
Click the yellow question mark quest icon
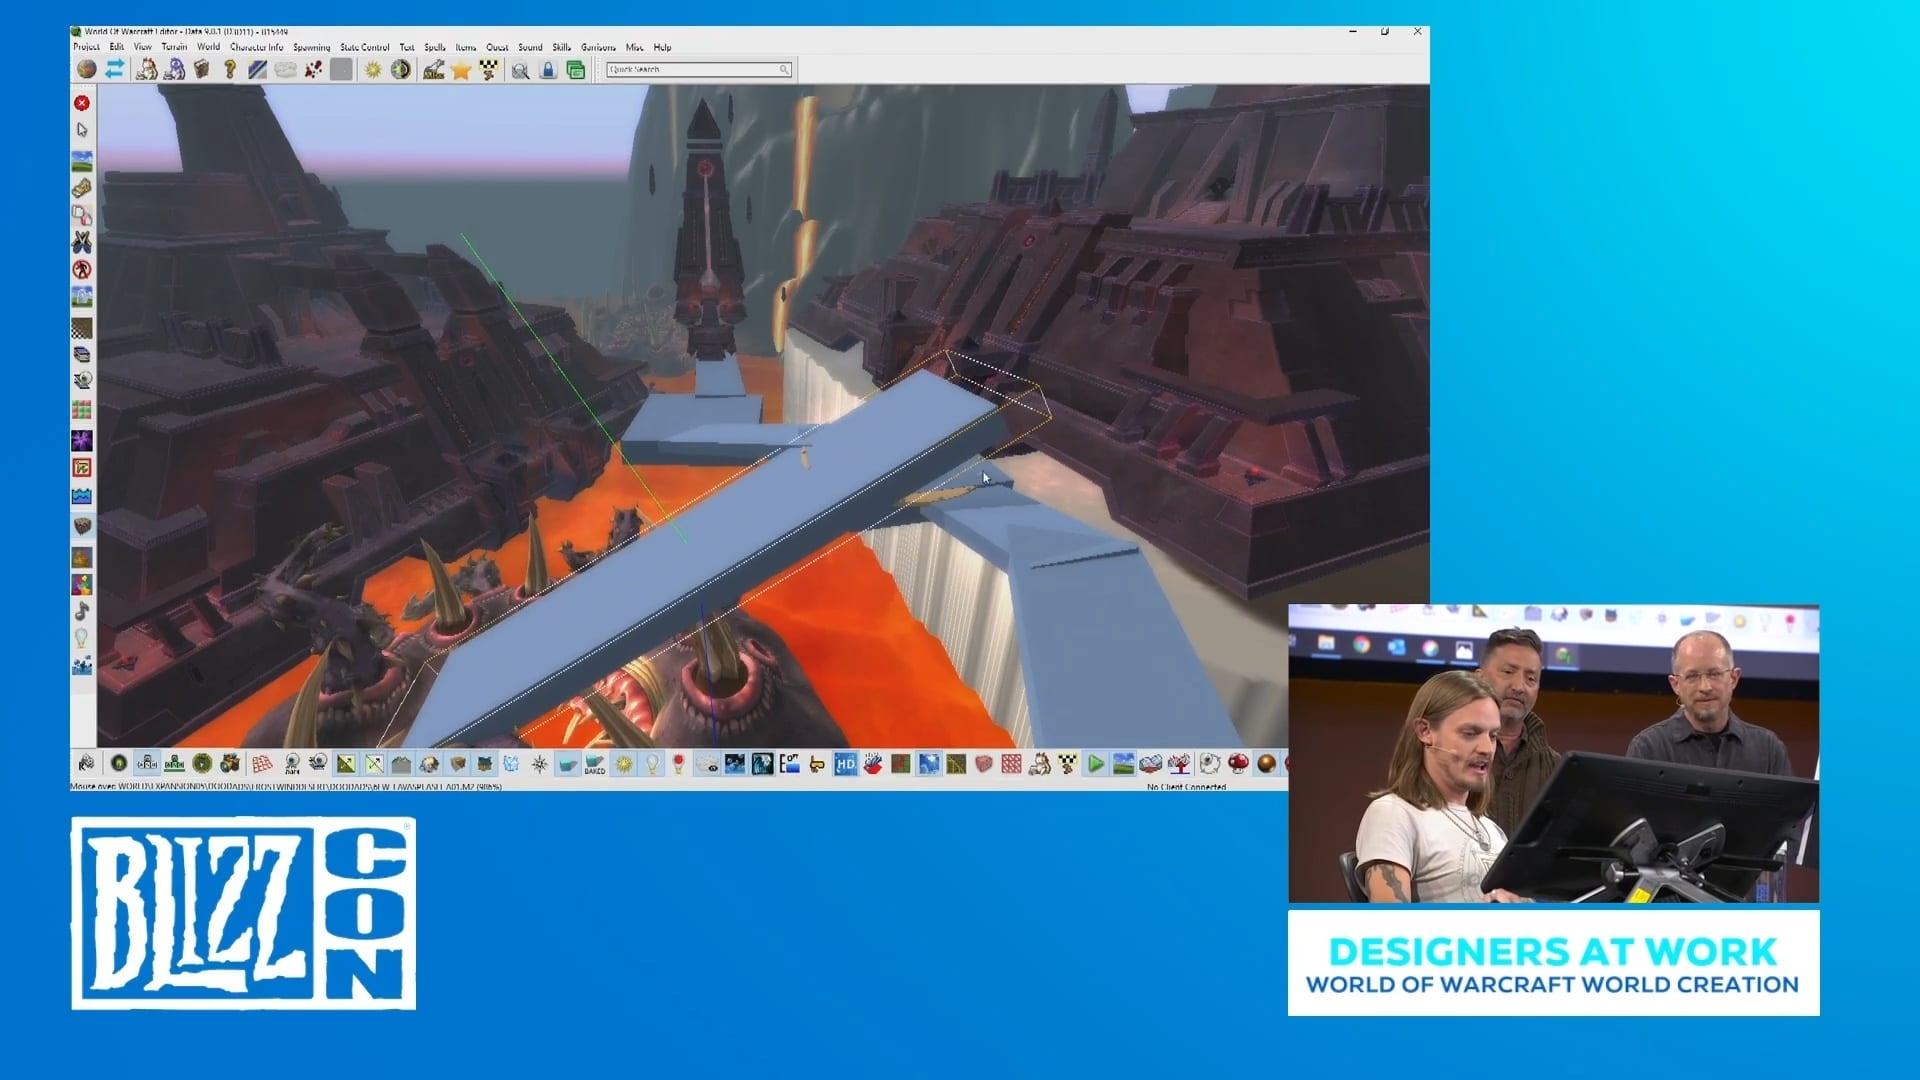click(230, 69)
